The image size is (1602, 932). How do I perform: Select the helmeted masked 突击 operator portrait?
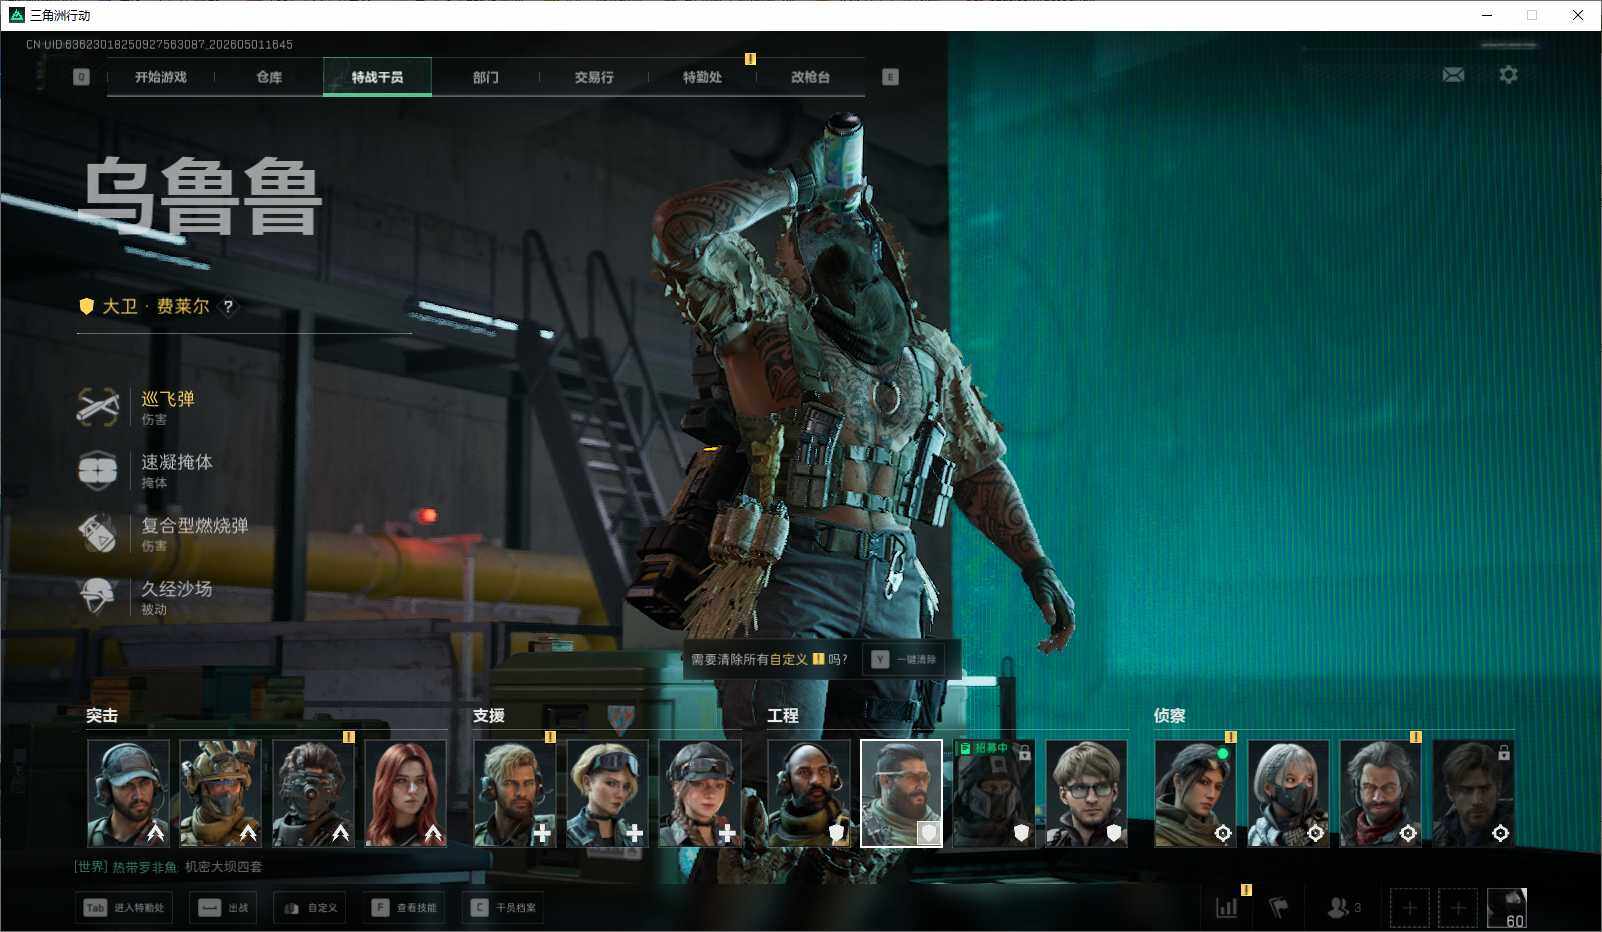(x=221, y=793)
